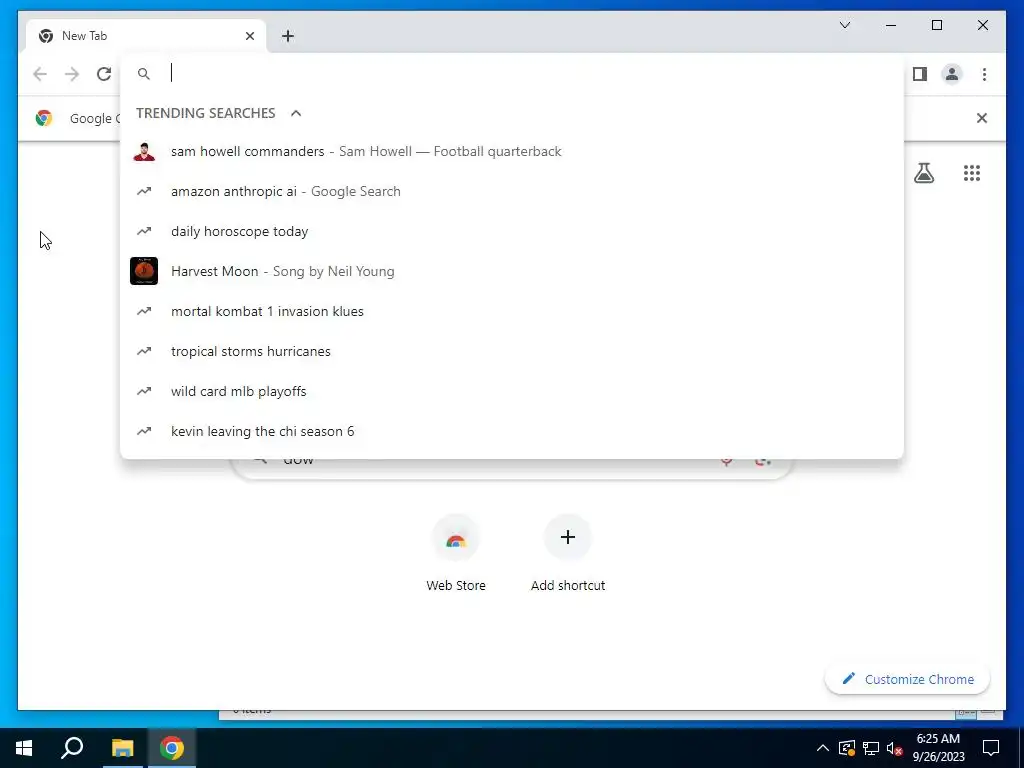Collapse the Trending Searches section

(x=296, y=113)
